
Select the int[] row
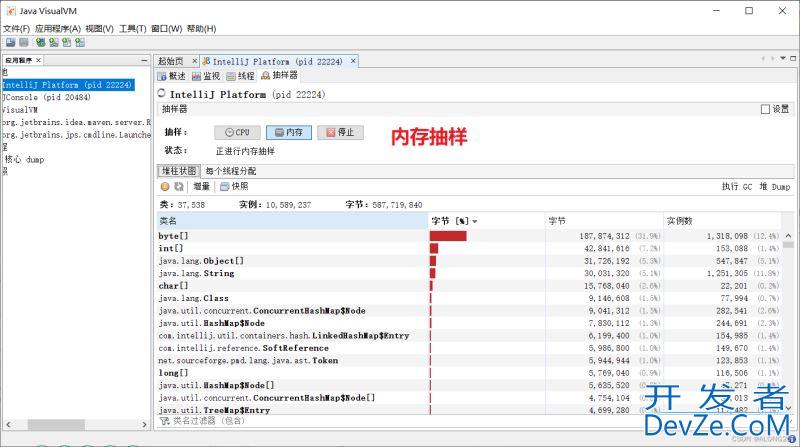pyautogui.click(x=468, y=249)
